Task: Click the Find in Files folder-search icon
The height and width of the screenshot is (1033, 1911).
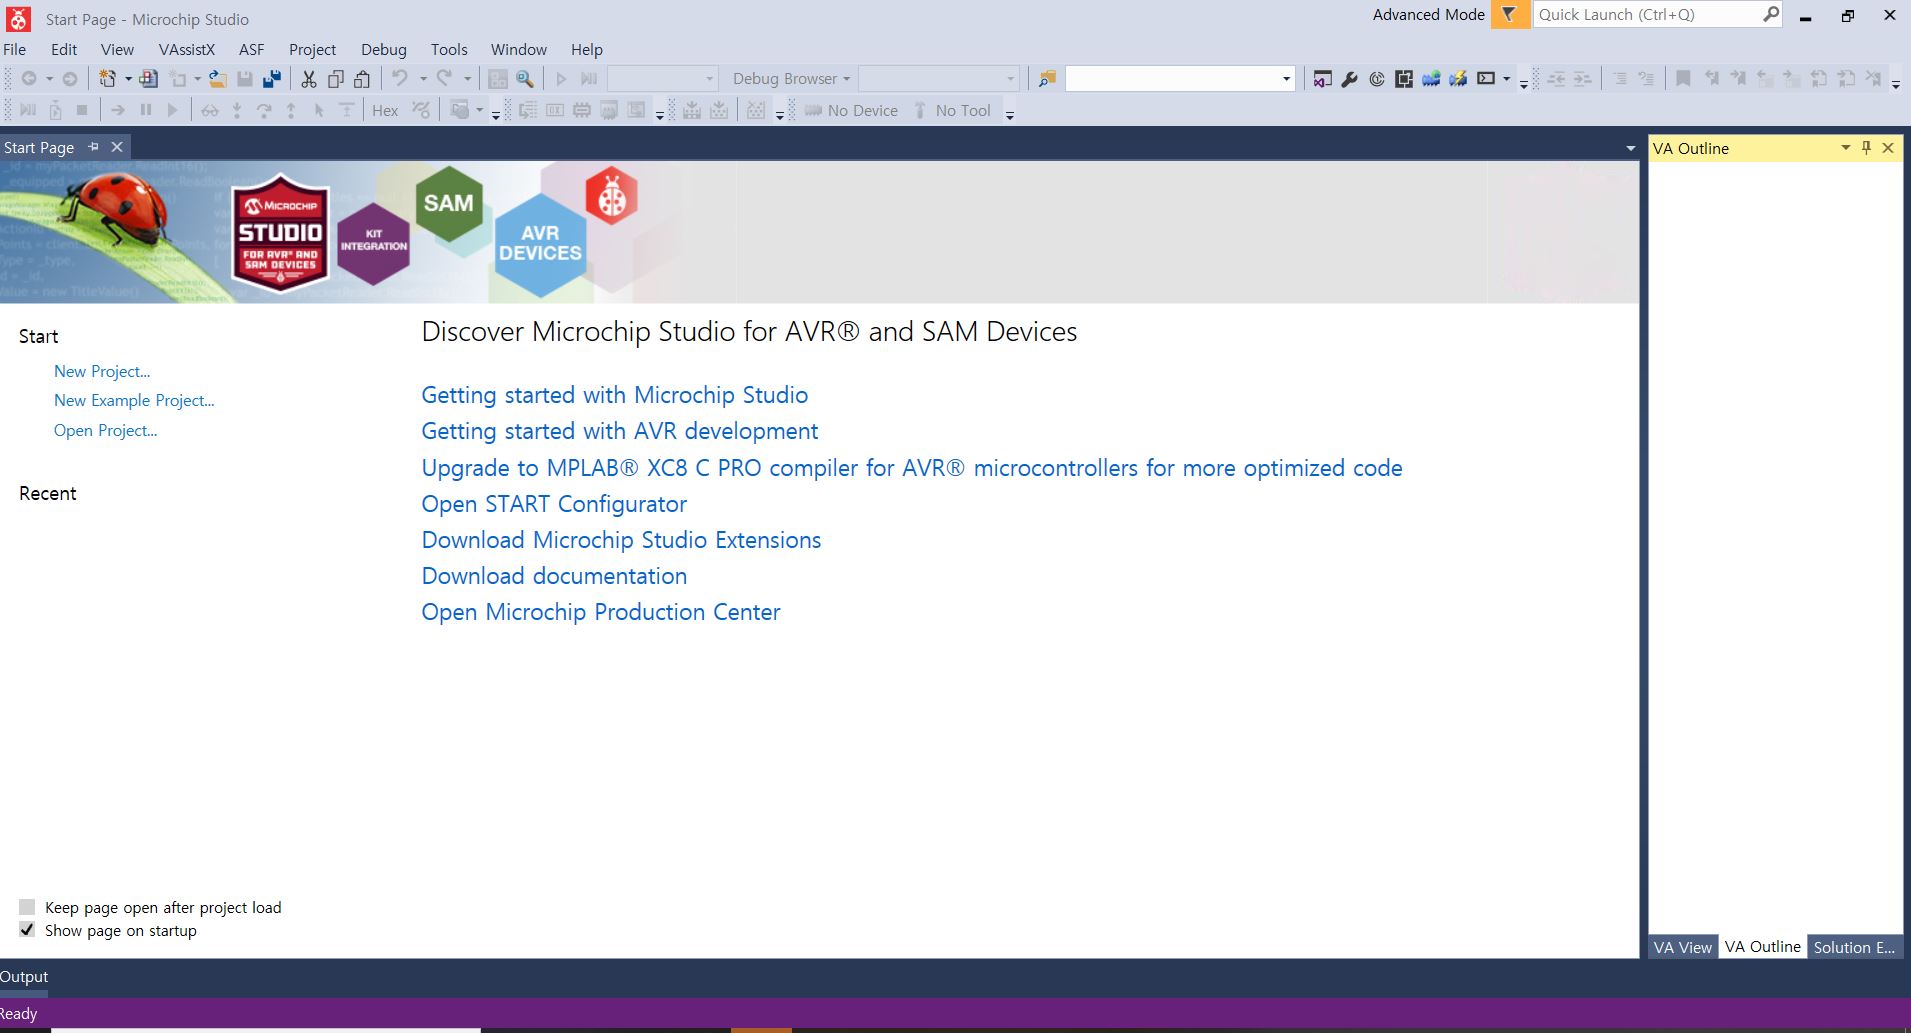Action: [1047, 79]
